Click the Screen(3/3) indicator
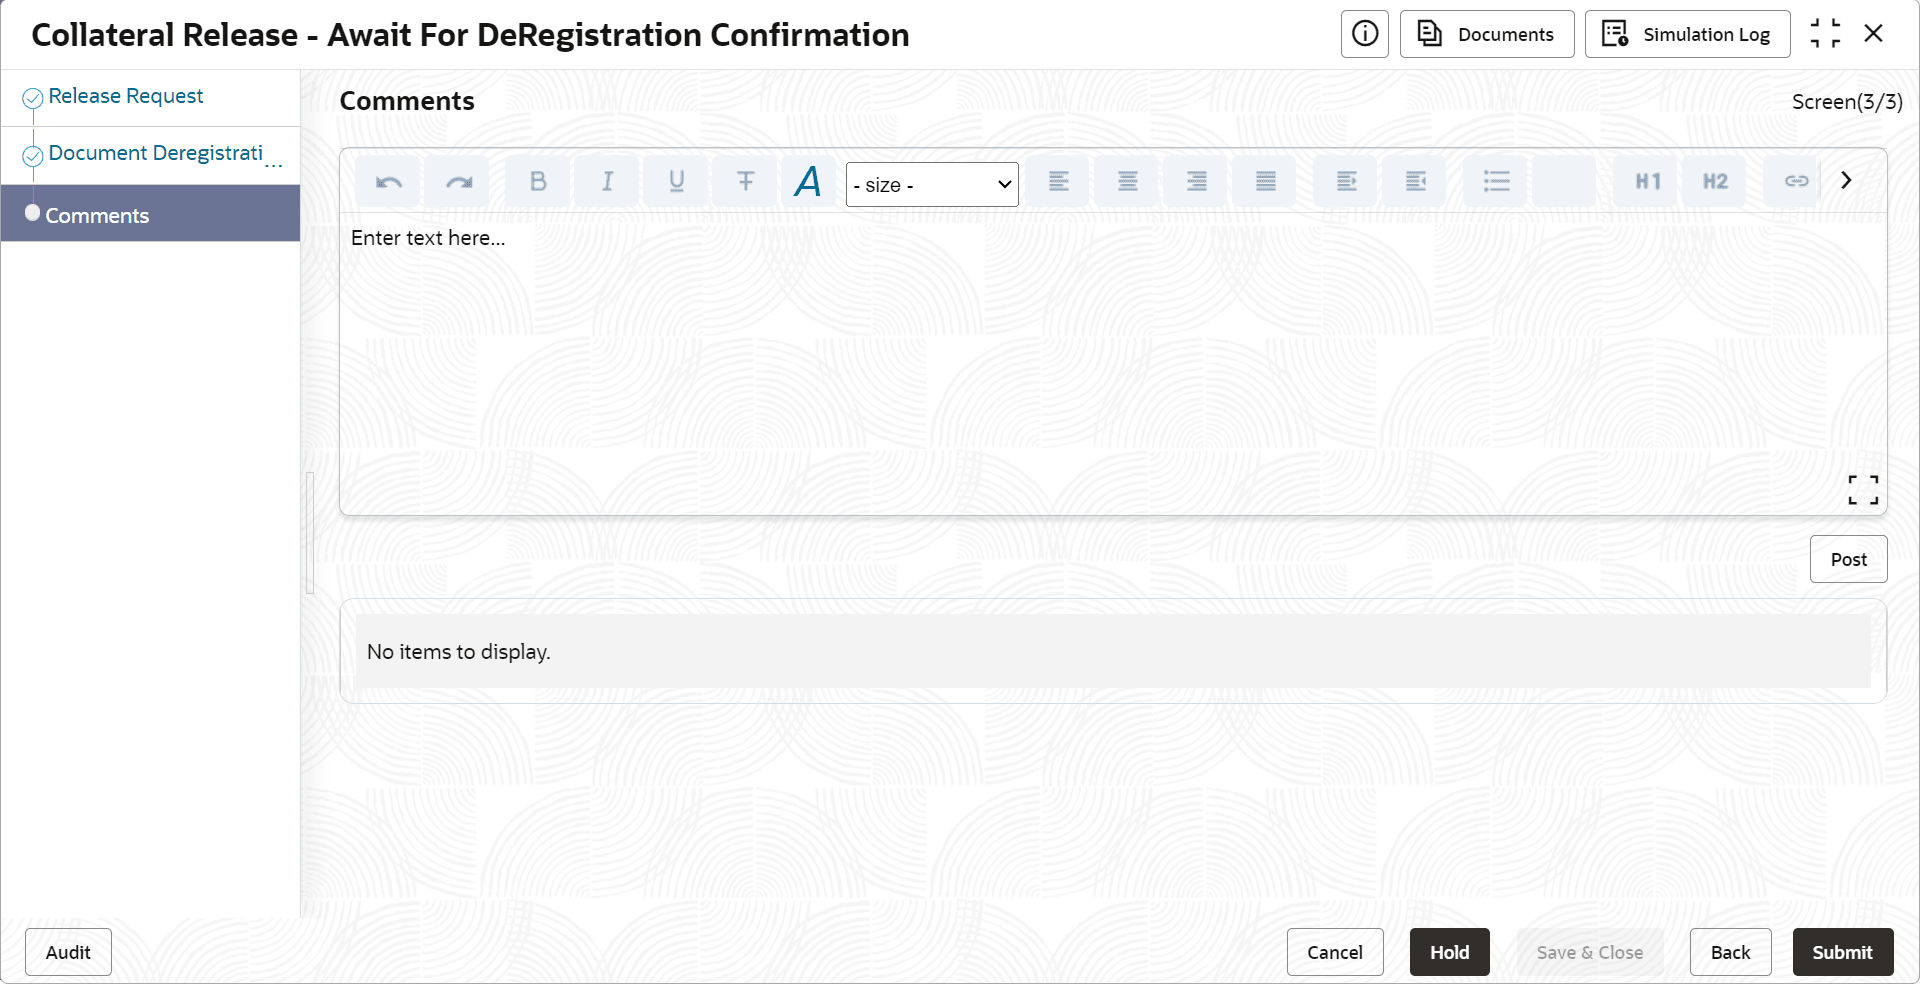This screenshot has height=984, width=1920. [x=1847, y=102]
